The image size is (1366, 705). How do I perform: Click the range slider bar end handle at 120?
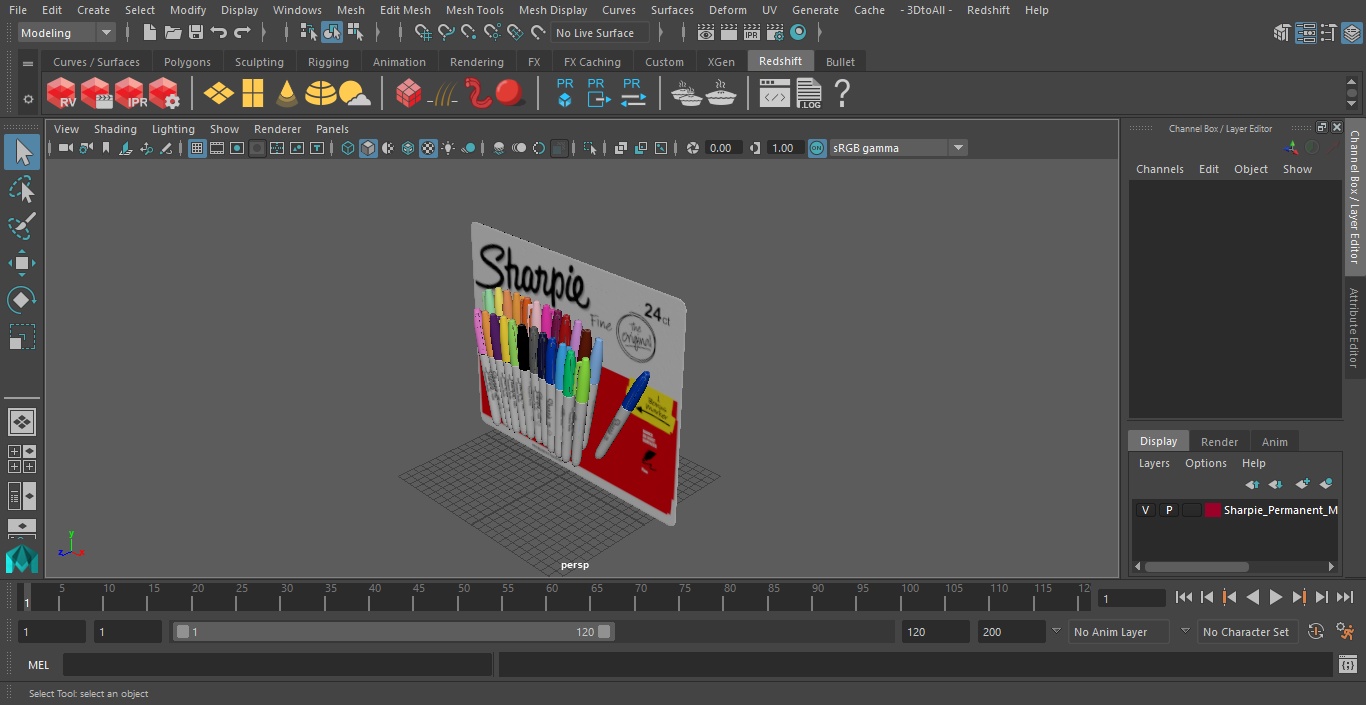[x=604, y=632]
